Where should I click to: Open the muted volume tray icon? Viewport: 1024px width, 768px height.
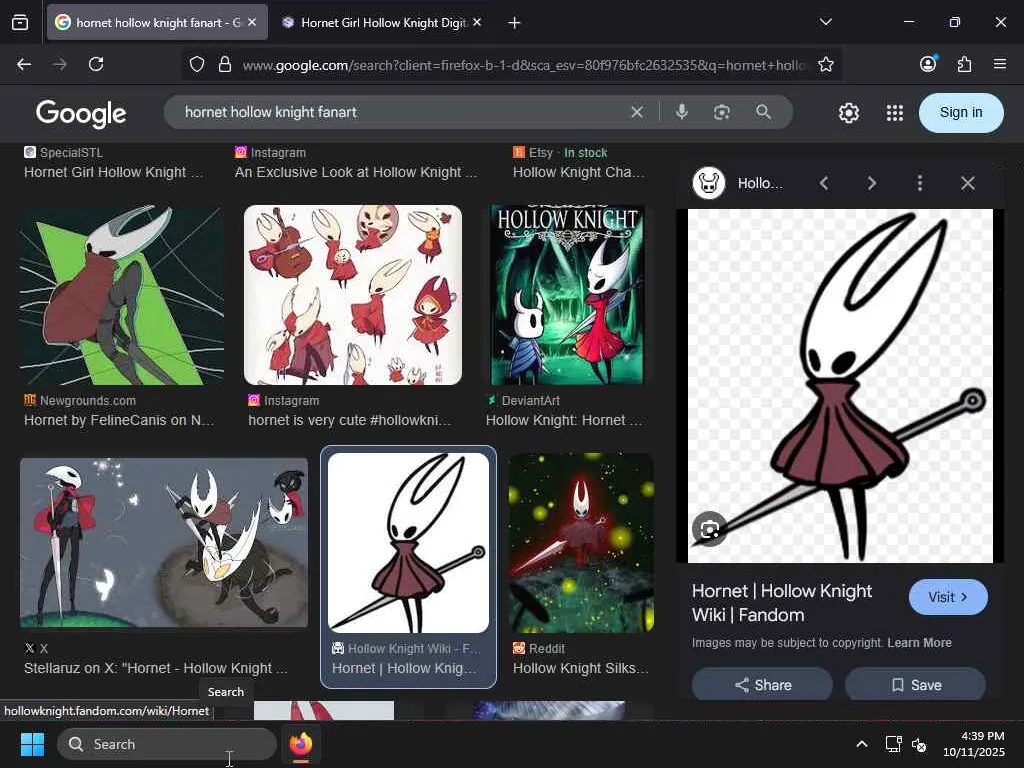point(919,744)
